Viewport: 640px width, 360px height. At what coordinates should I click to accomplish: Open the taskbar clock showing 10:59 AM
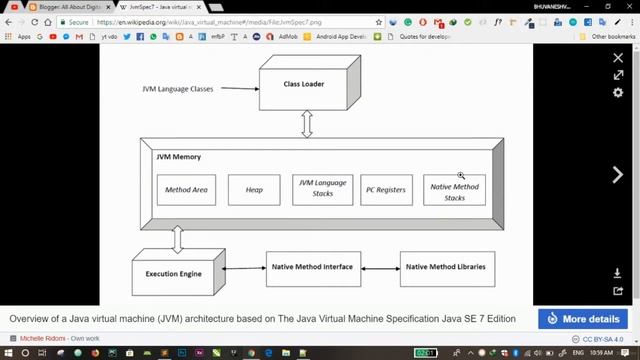[601, 353]
